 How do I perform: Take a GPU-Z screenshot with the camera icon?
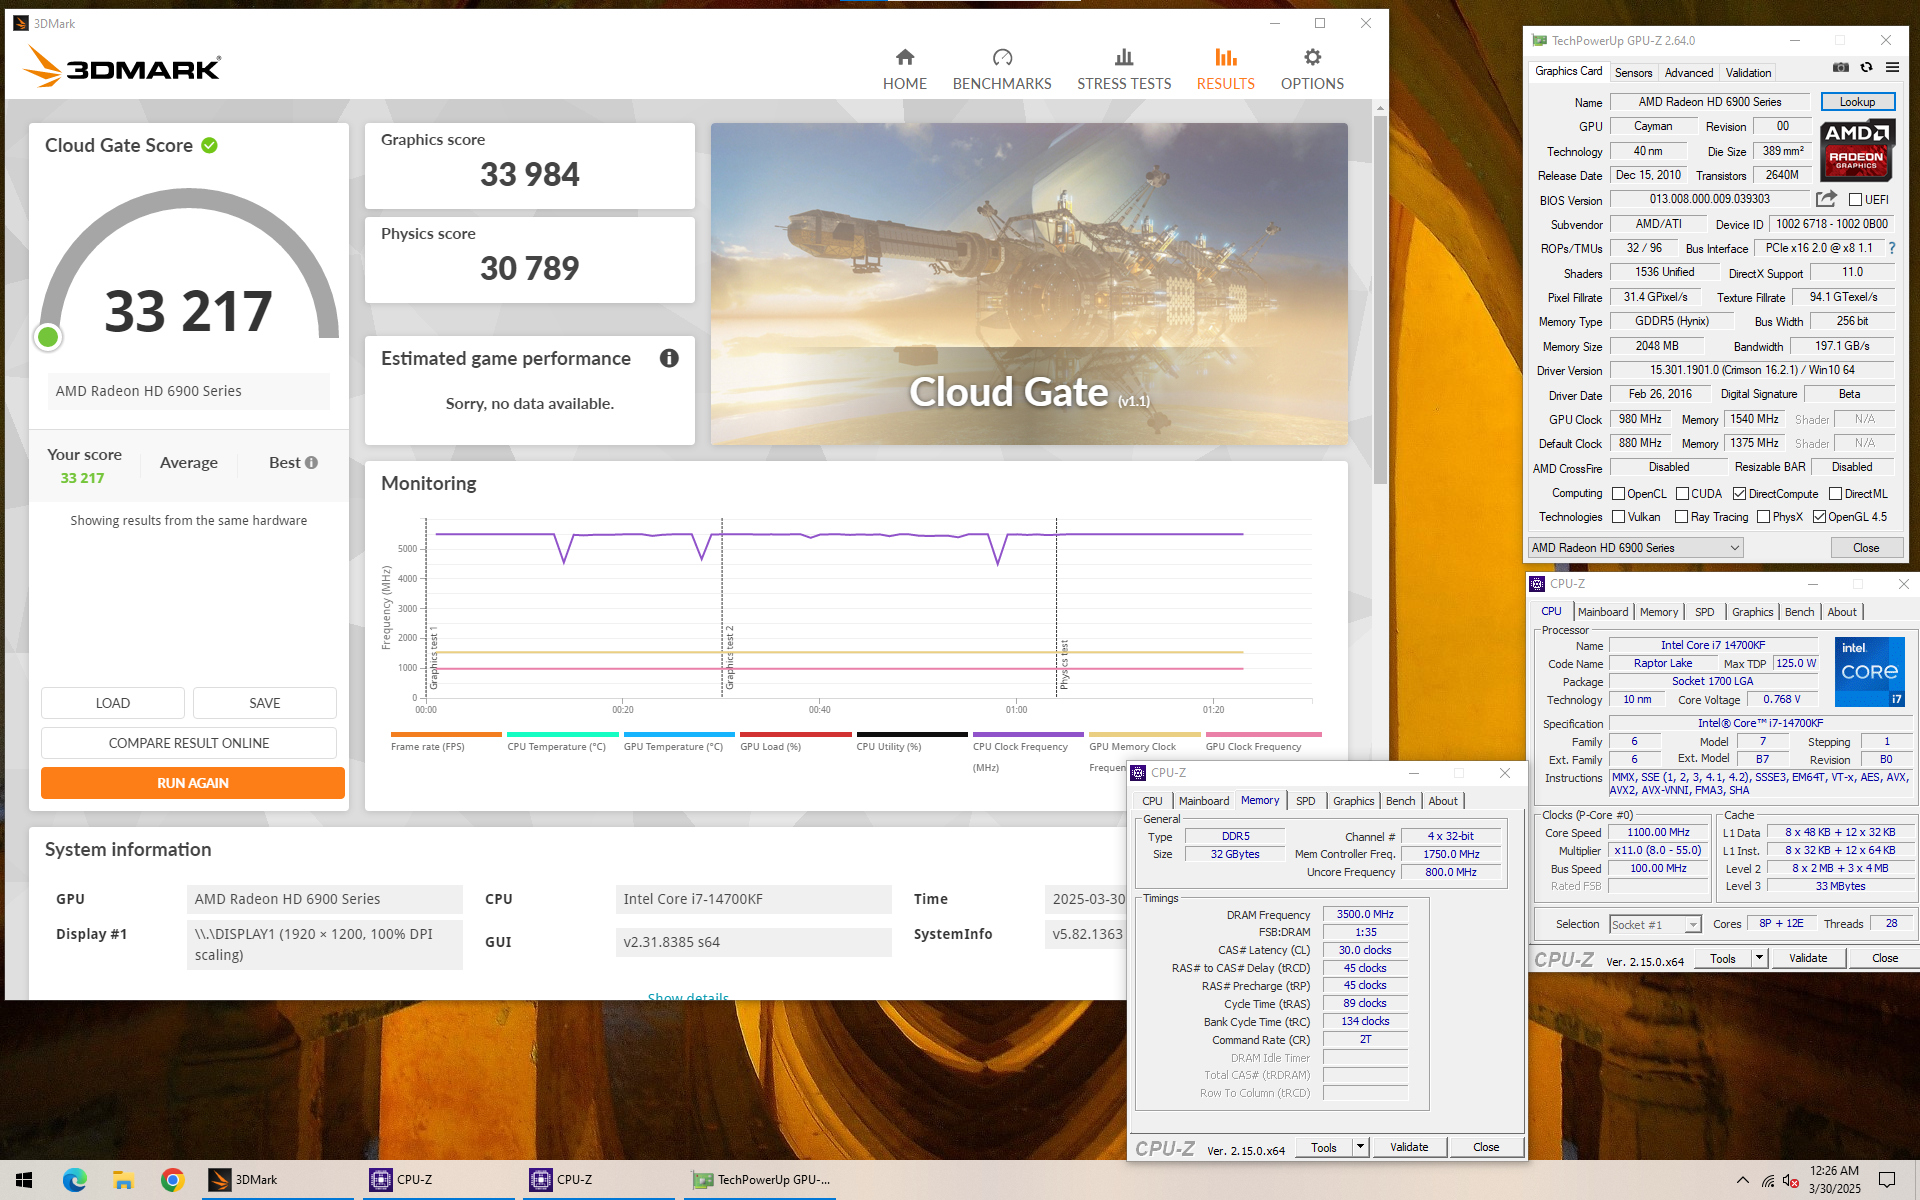(1840, 67)
